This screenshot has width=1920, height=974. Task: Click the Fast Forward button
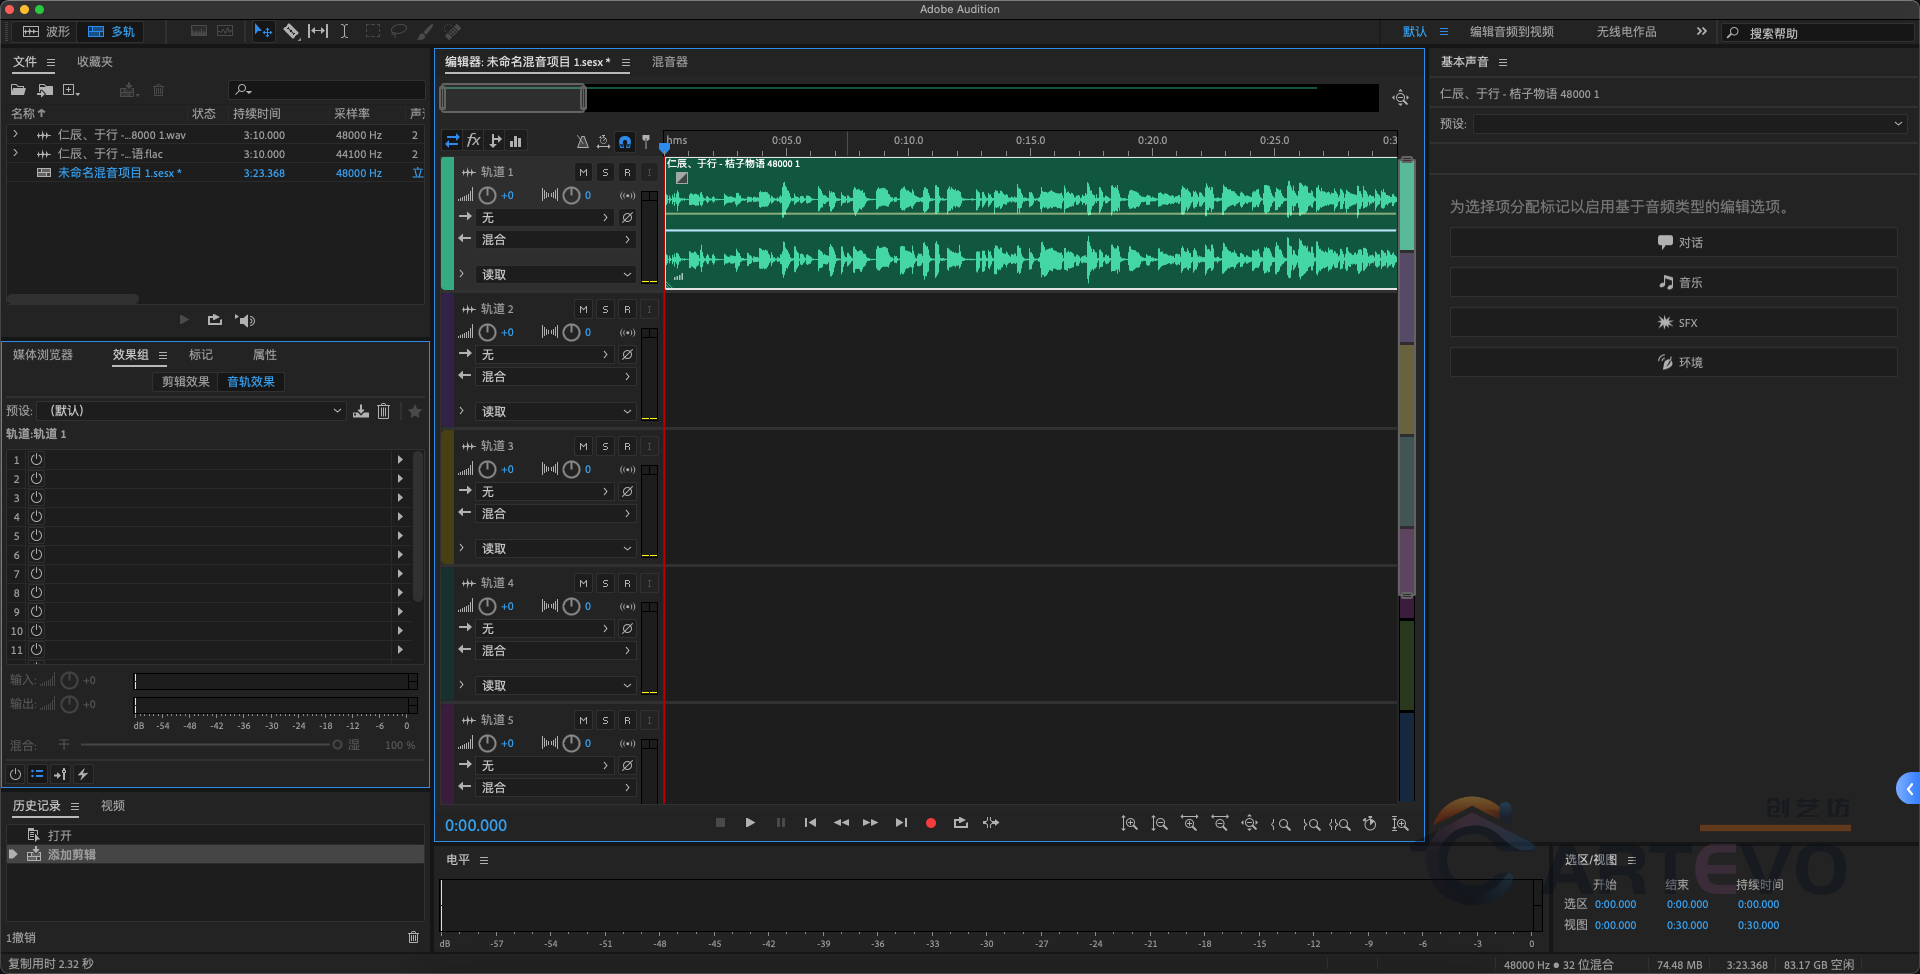[x=870, y=823]
